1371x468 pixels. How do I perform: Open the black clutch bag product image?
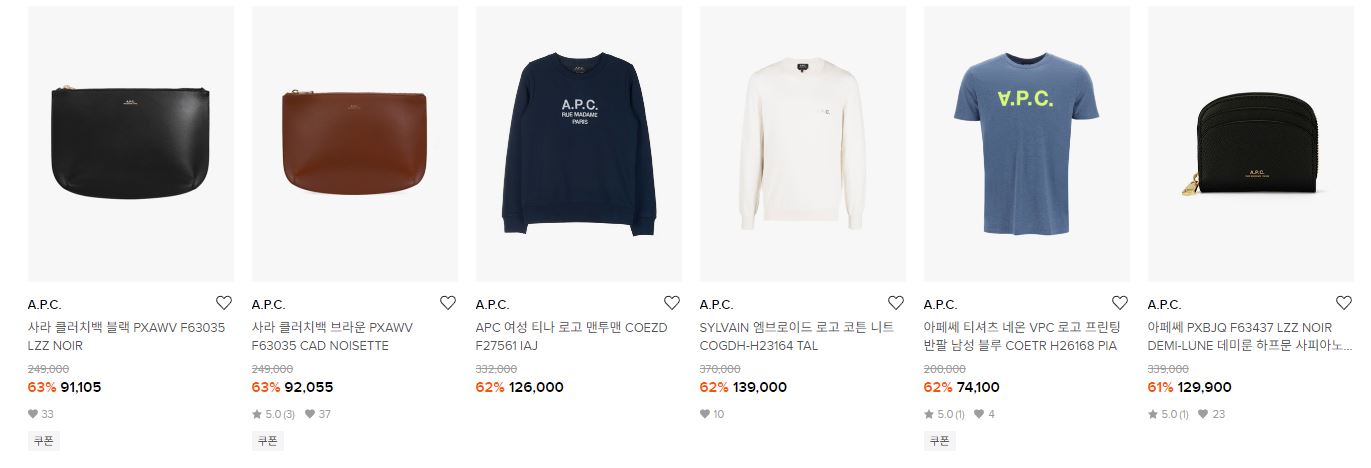point(131,144)
